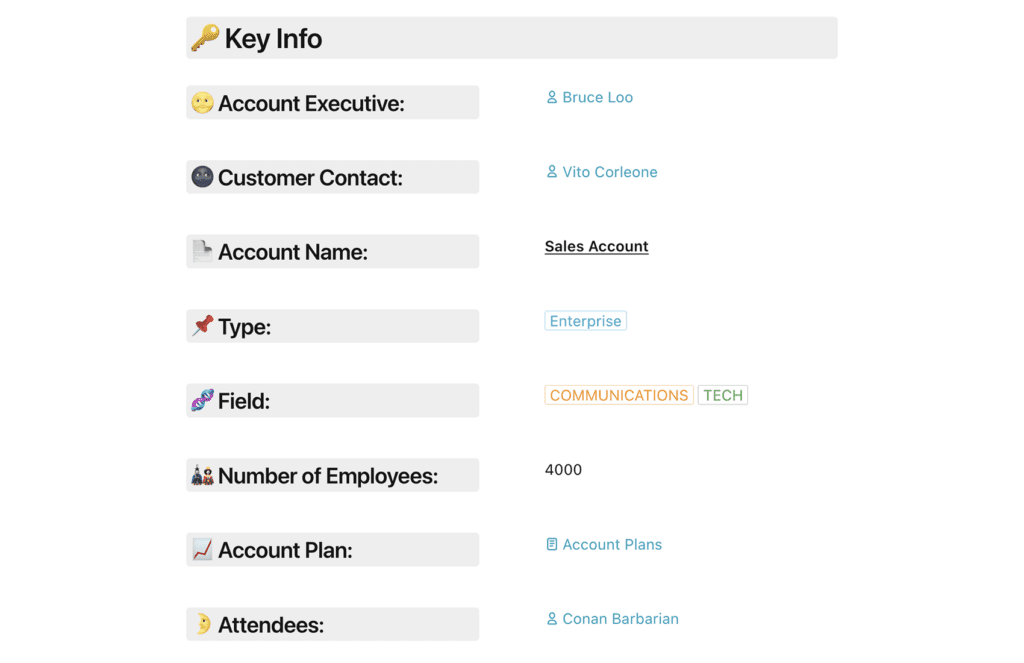The height and width of the screenshot is (663, 1024).
Task: Open Bruce Loo's user mention
Action: tap(597, 97)
